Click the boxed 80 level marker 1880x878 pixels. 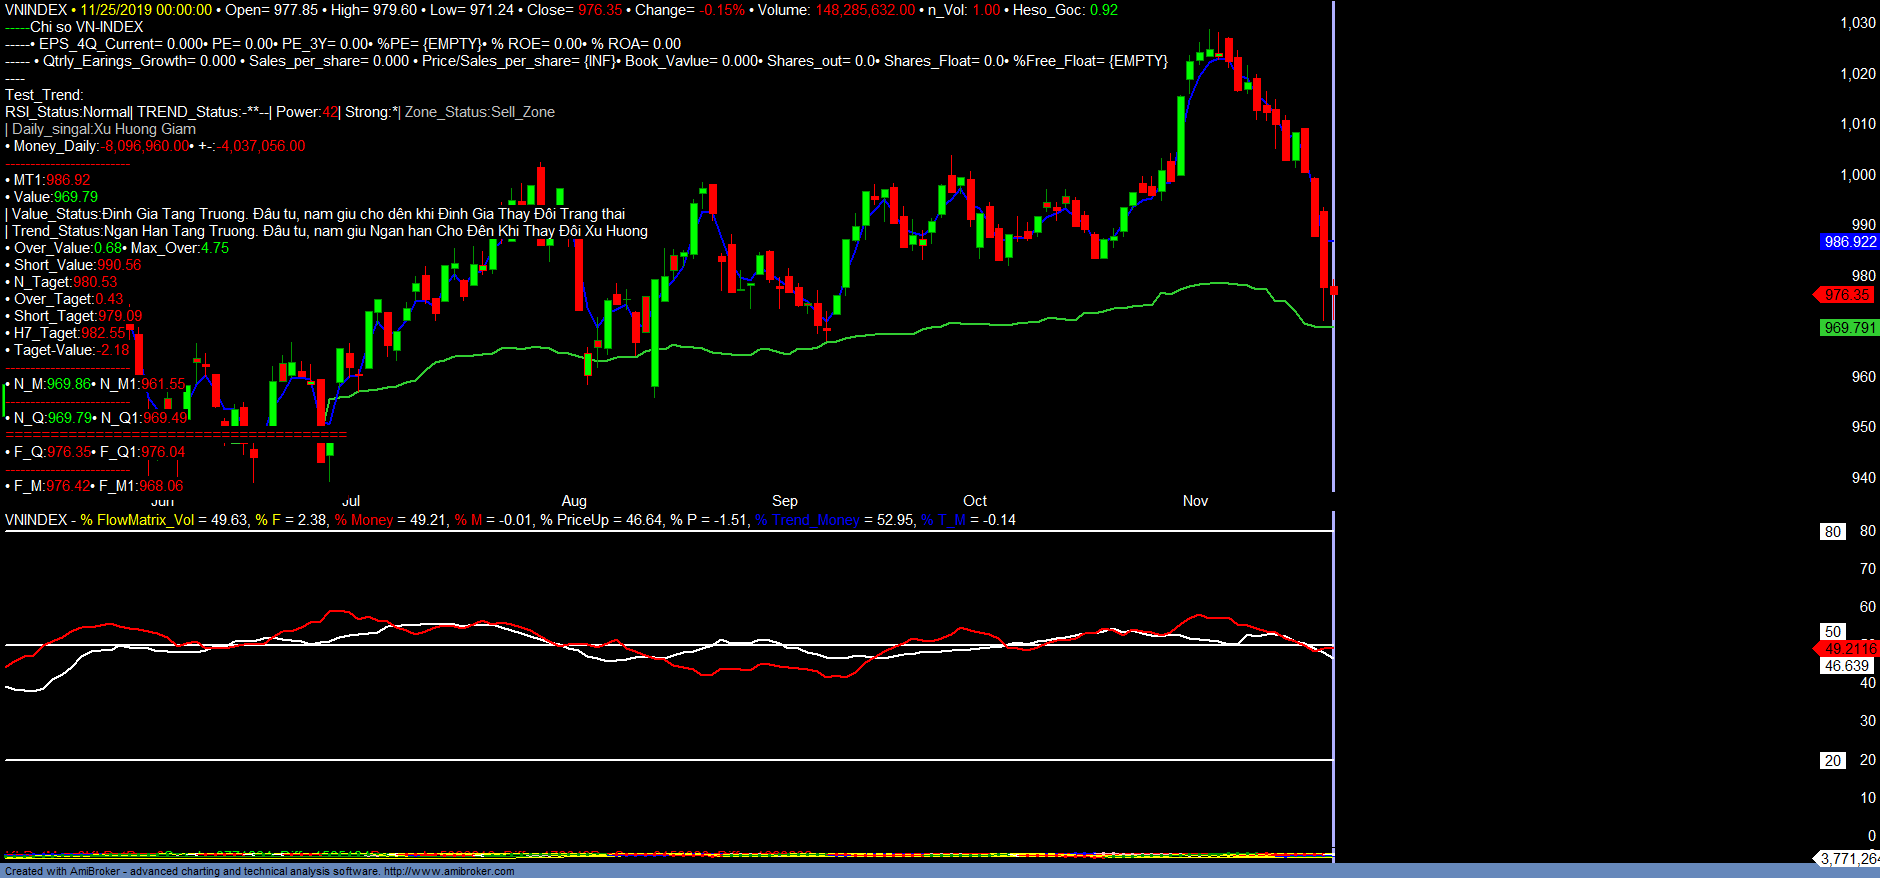(x=1832, y=532)
